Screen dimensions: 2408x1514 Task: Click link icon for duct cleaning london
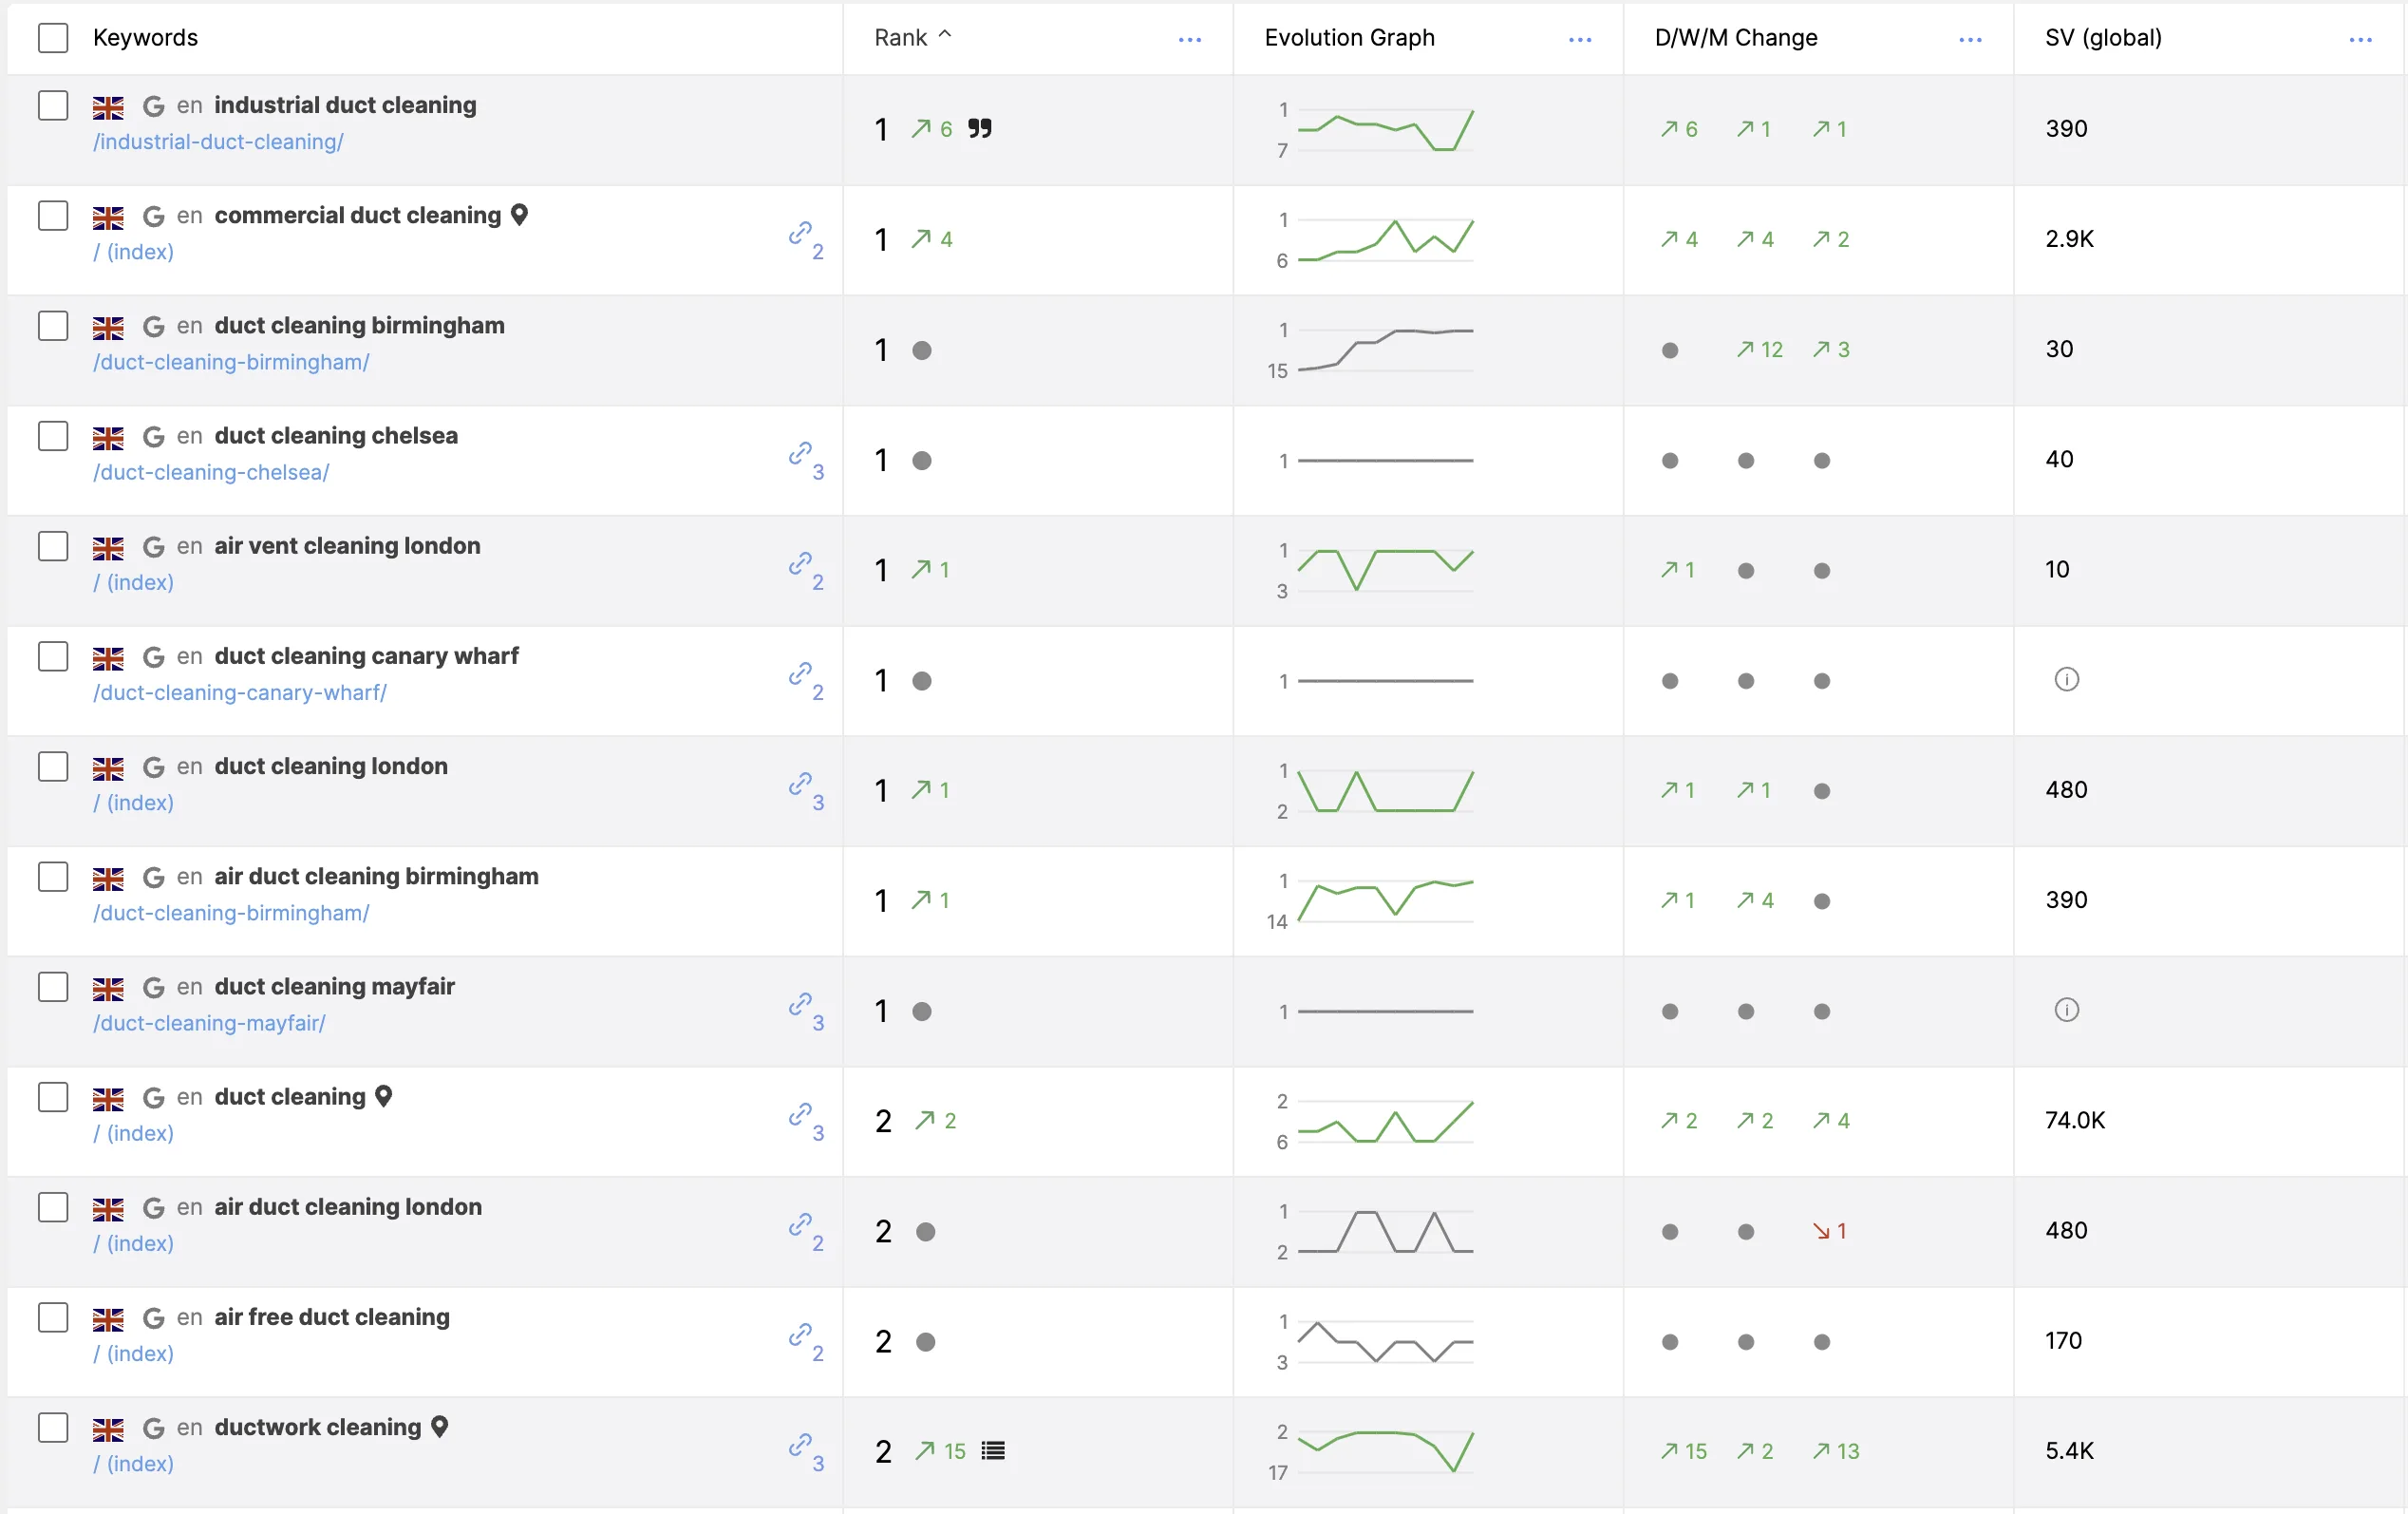click(800, 784)
